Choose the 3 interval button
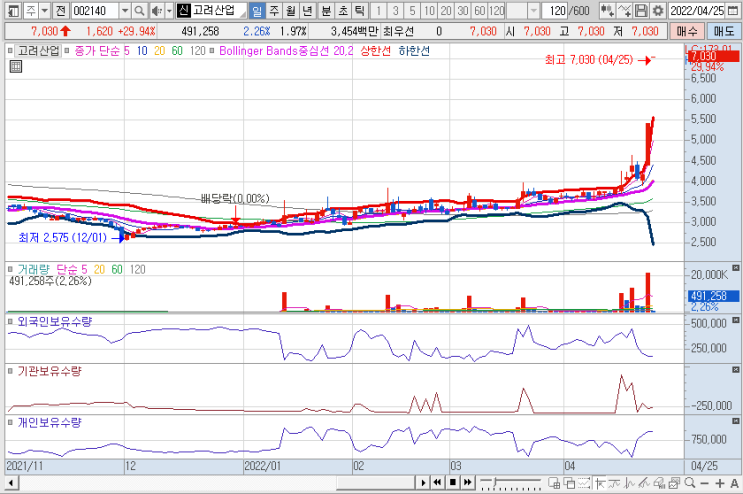 click(395, 10)
